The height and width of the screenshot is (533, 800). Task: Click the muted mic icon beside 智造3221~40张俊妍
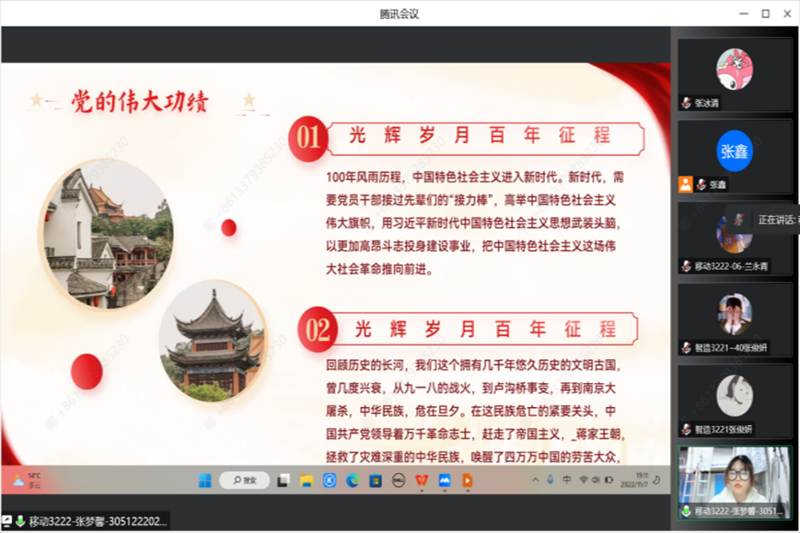point(686,348)
